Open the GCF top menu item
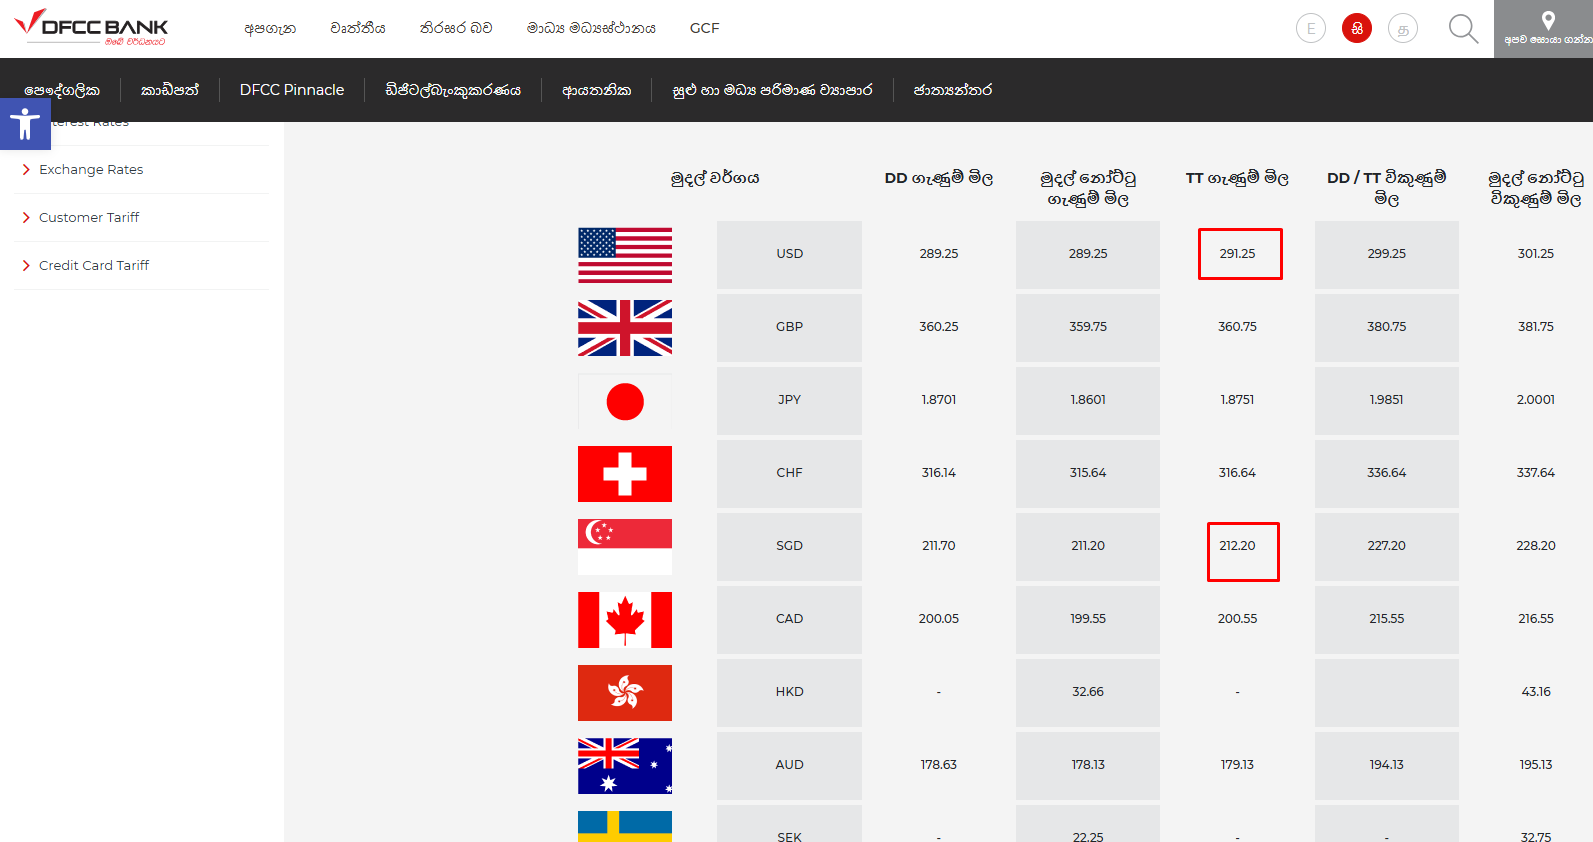 704,28
